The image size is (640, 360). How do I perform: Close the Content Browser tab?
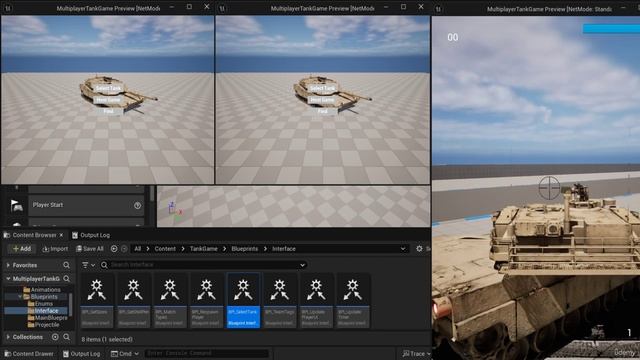(x=61, y=235)
